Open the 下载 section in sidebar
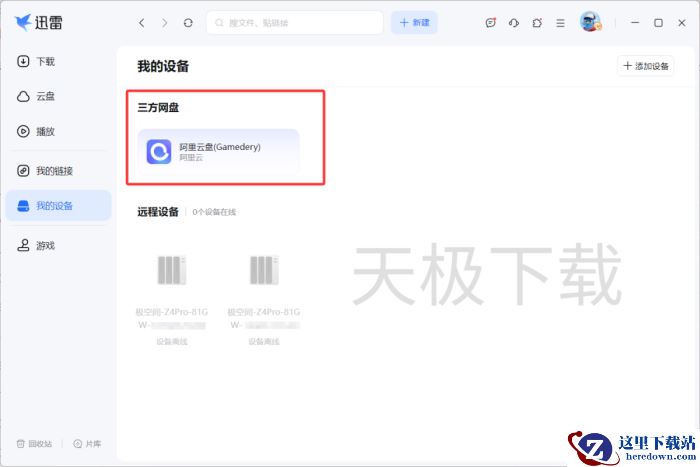 (36, 61)
